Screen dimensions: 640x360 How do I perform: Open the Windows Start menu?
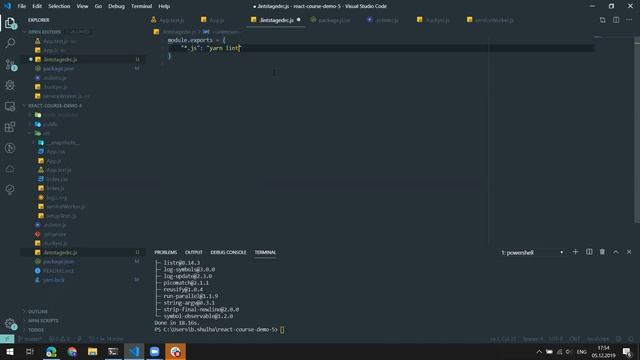pyautogui.click(x=9, y=351)
